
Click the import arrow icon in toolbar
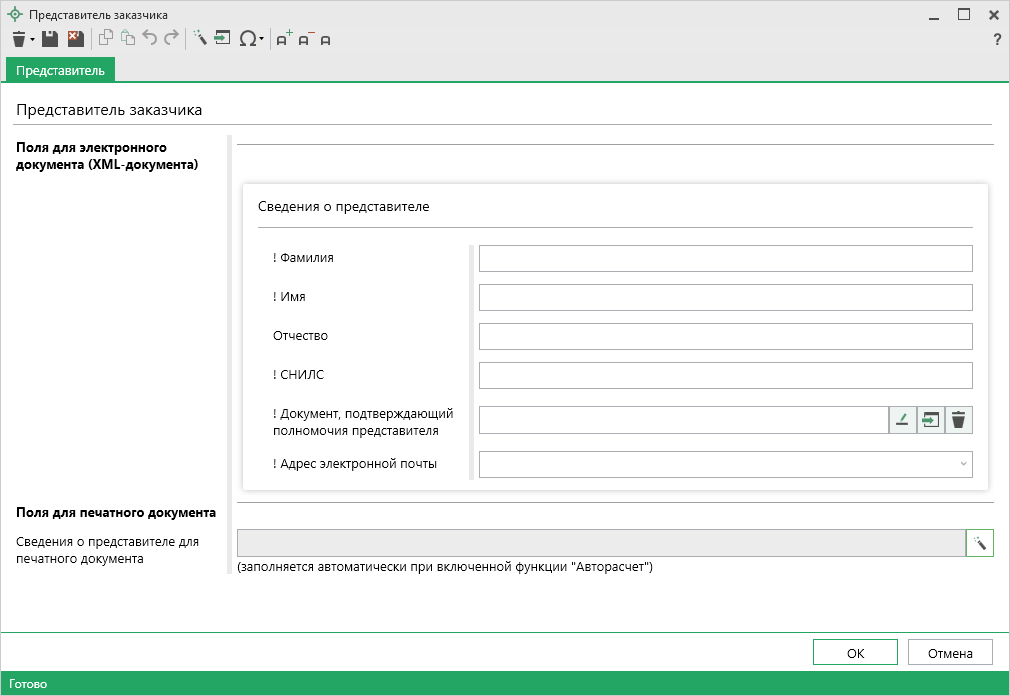pyautogui.click(x=222, y=39)
